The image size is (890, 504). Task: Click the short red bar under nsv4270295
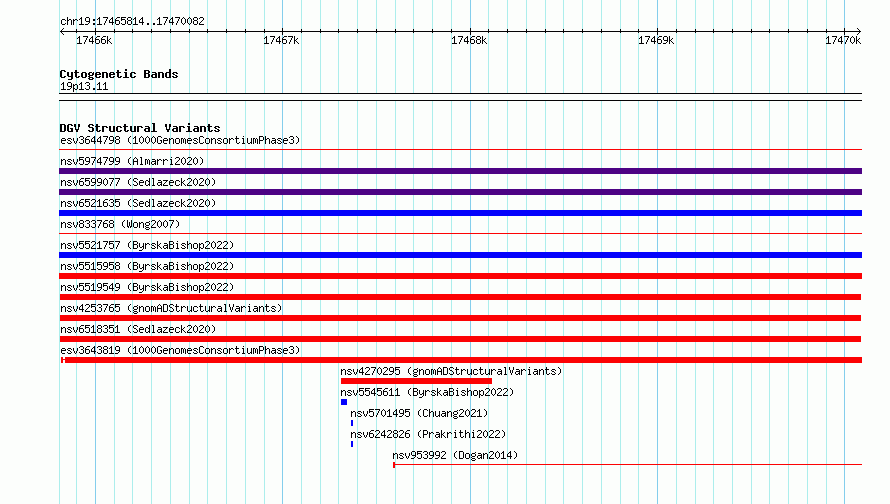(416, 381)
